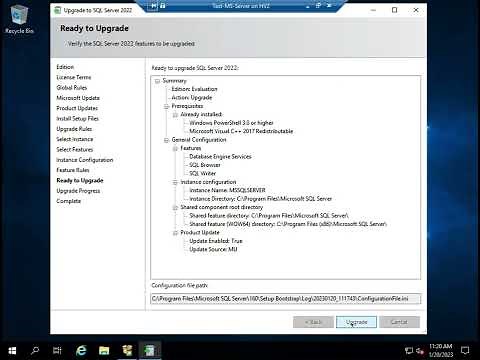Click the network tray icon

coord(409,350)
